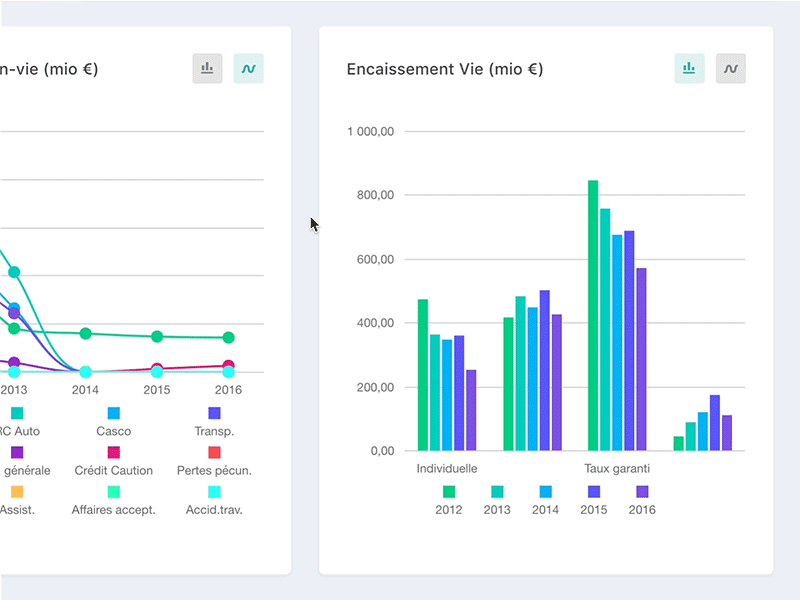
Task: Click the 2015 legend icon under the bar chart
Action: (x=593, y=491)
